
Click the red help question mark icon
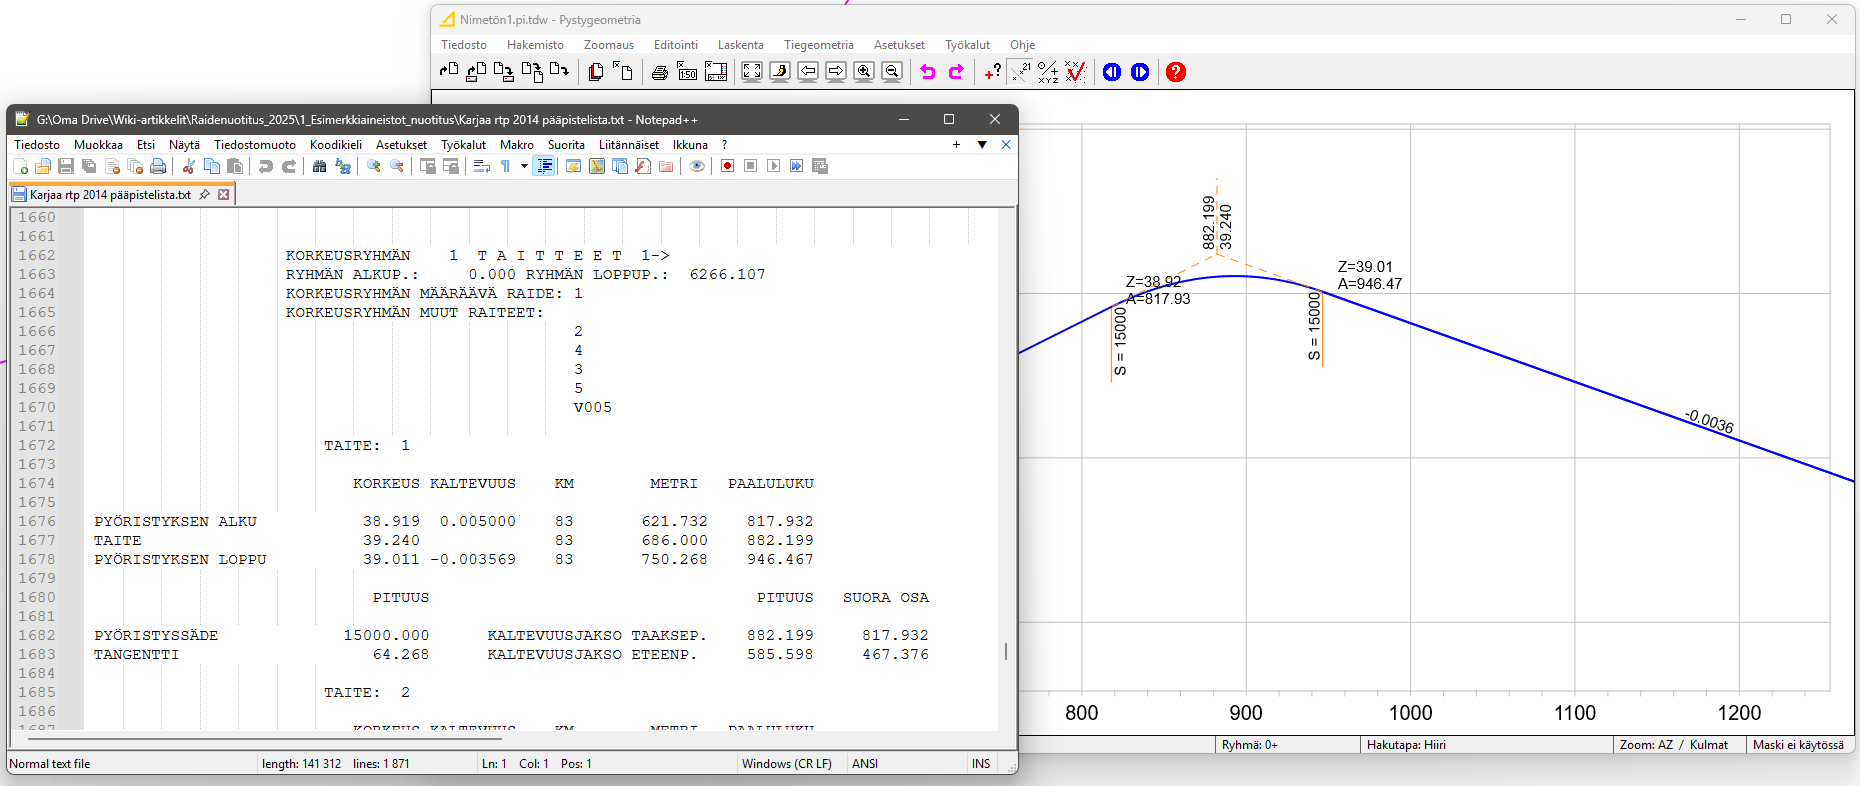(x=1176, y=72)
